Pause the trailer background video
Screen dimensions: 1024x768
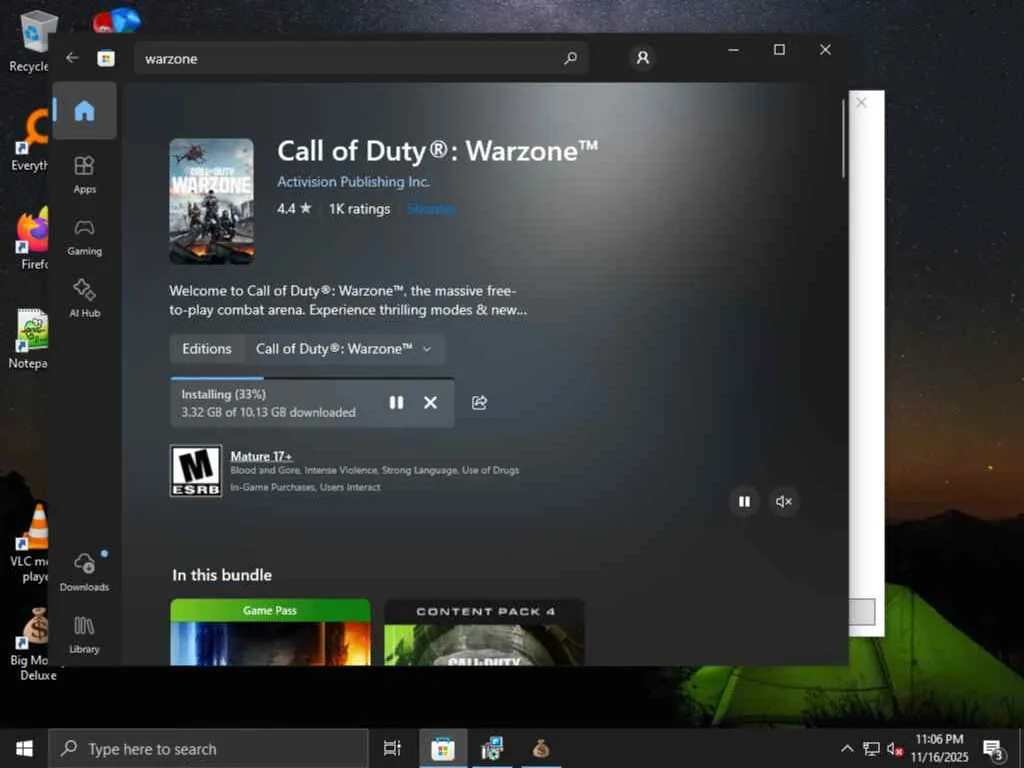pos(744,502)
